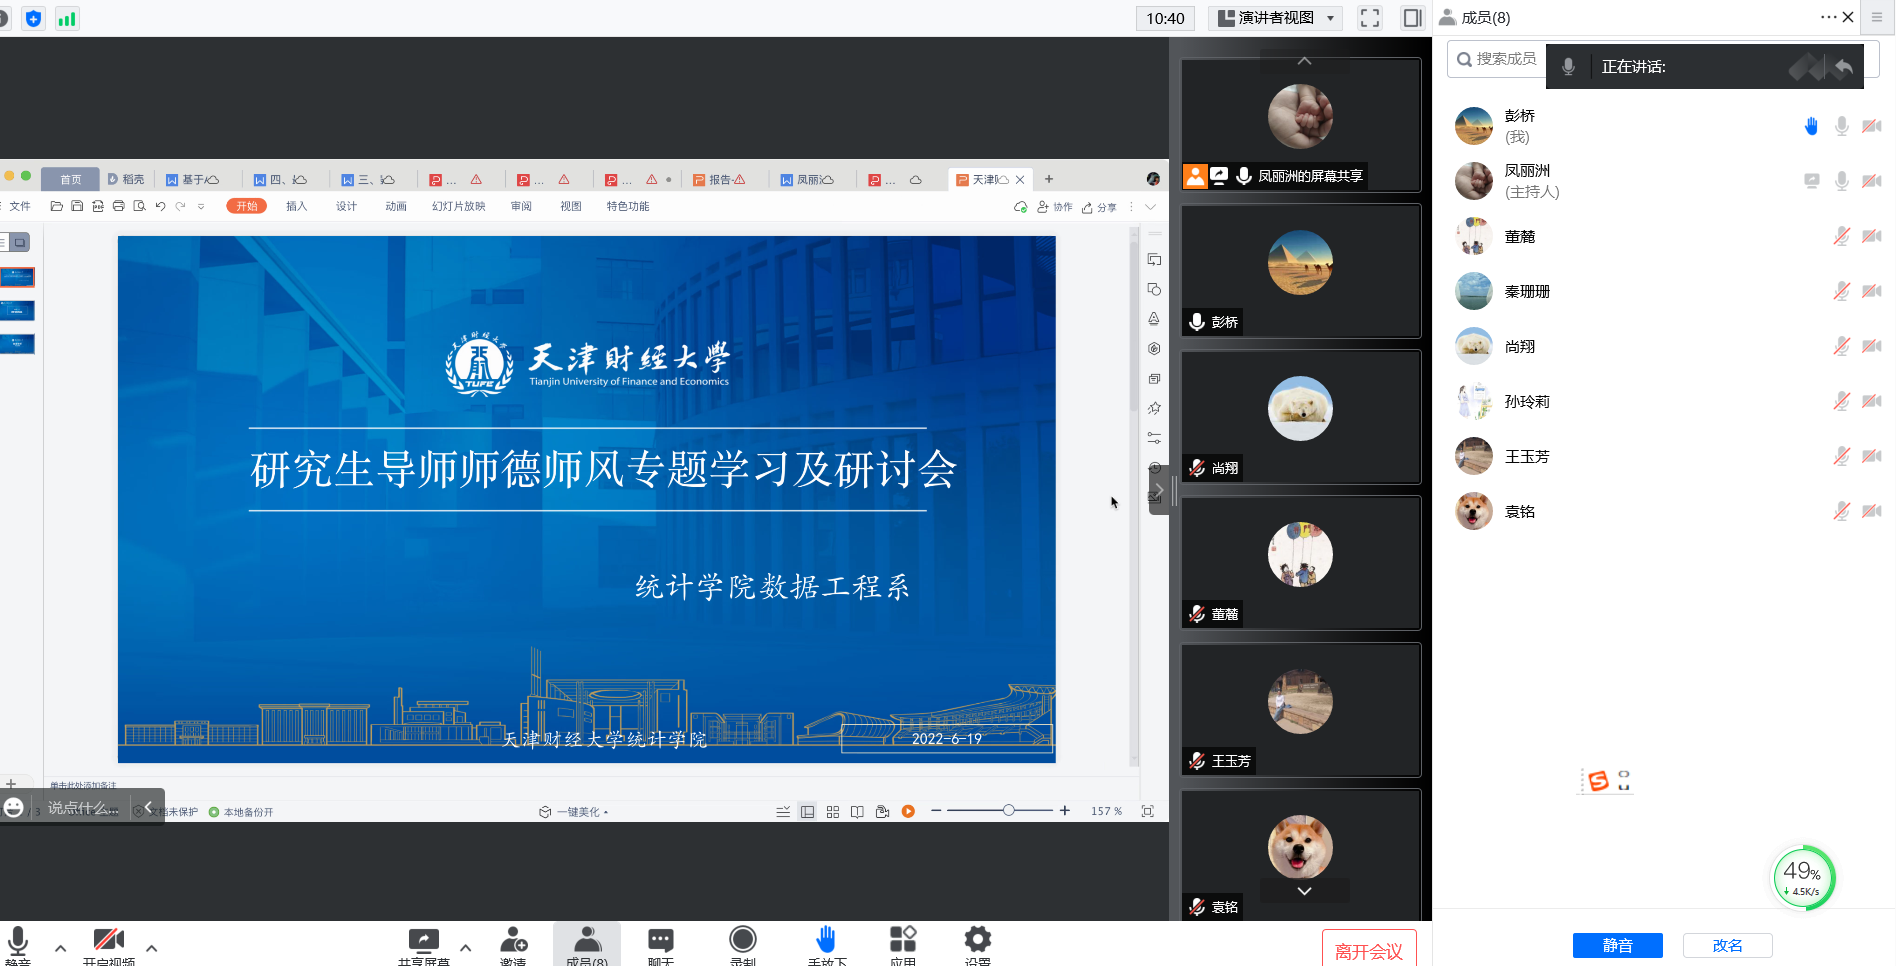Click the reading view book icon
Image resolution: width=1896 pixels, height=966 pixels.
857,812
